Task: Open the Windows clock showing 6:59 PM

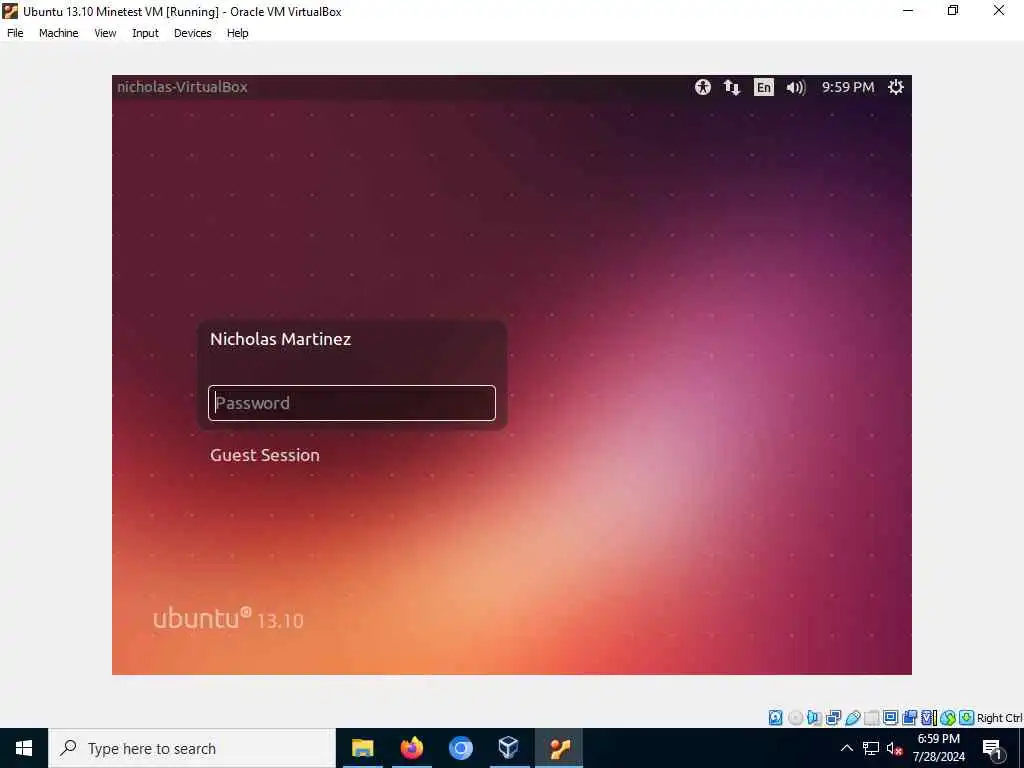Action: click(x=938, y=748)
